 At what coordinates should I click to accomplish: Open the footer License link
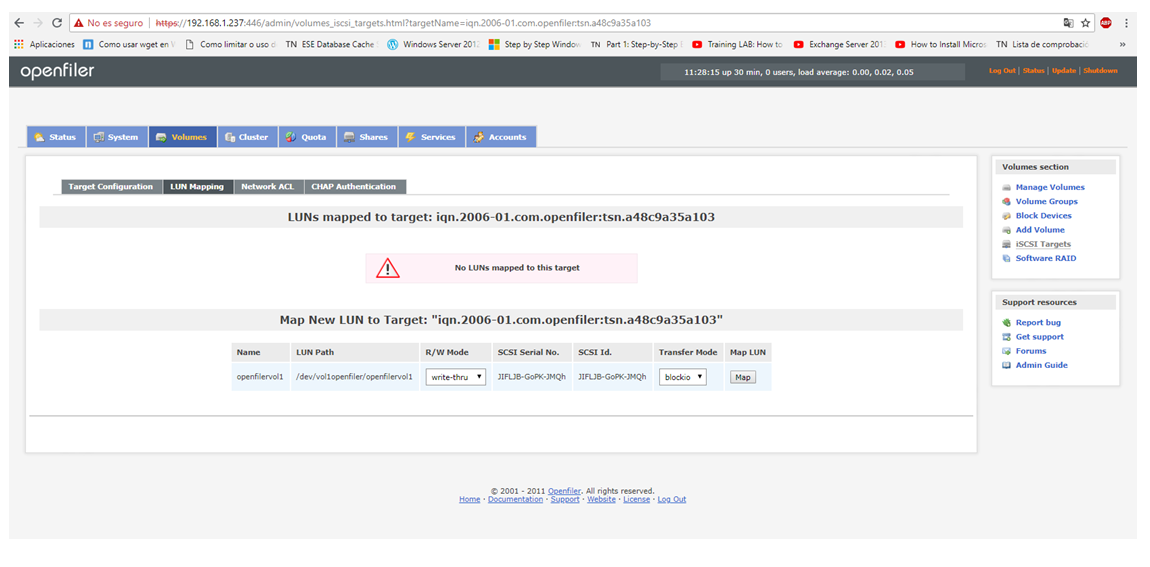click(x=637, y=500)
